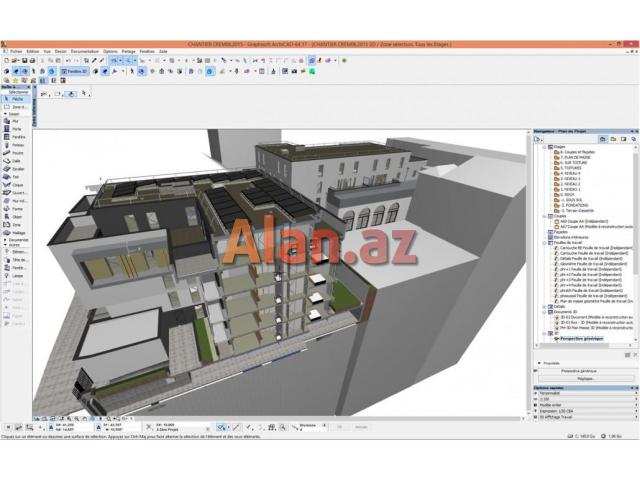Select the Lampe lamp tool
Image resolution: width=640 pixels, height=480 pixels.
(16, 276)
